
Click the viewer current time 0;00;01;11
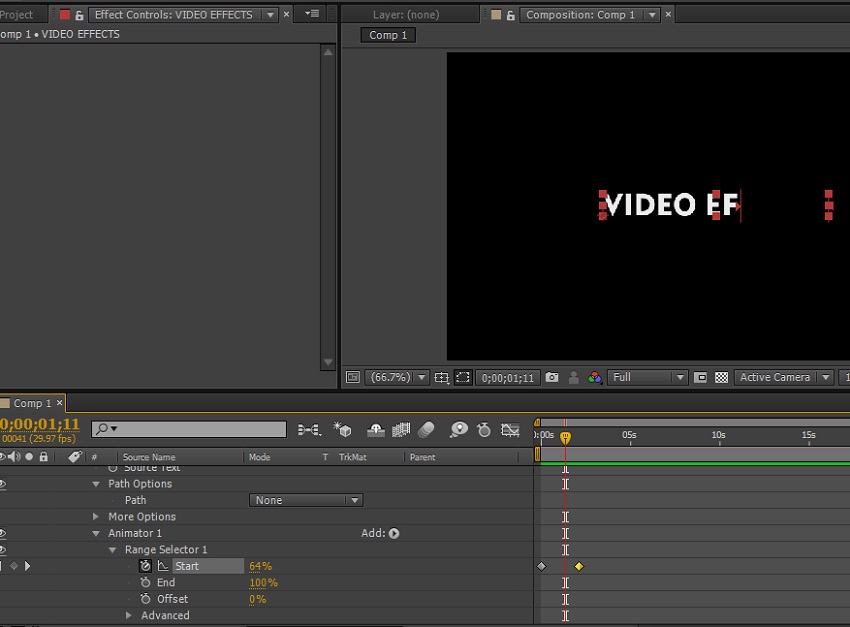[508, 378]
